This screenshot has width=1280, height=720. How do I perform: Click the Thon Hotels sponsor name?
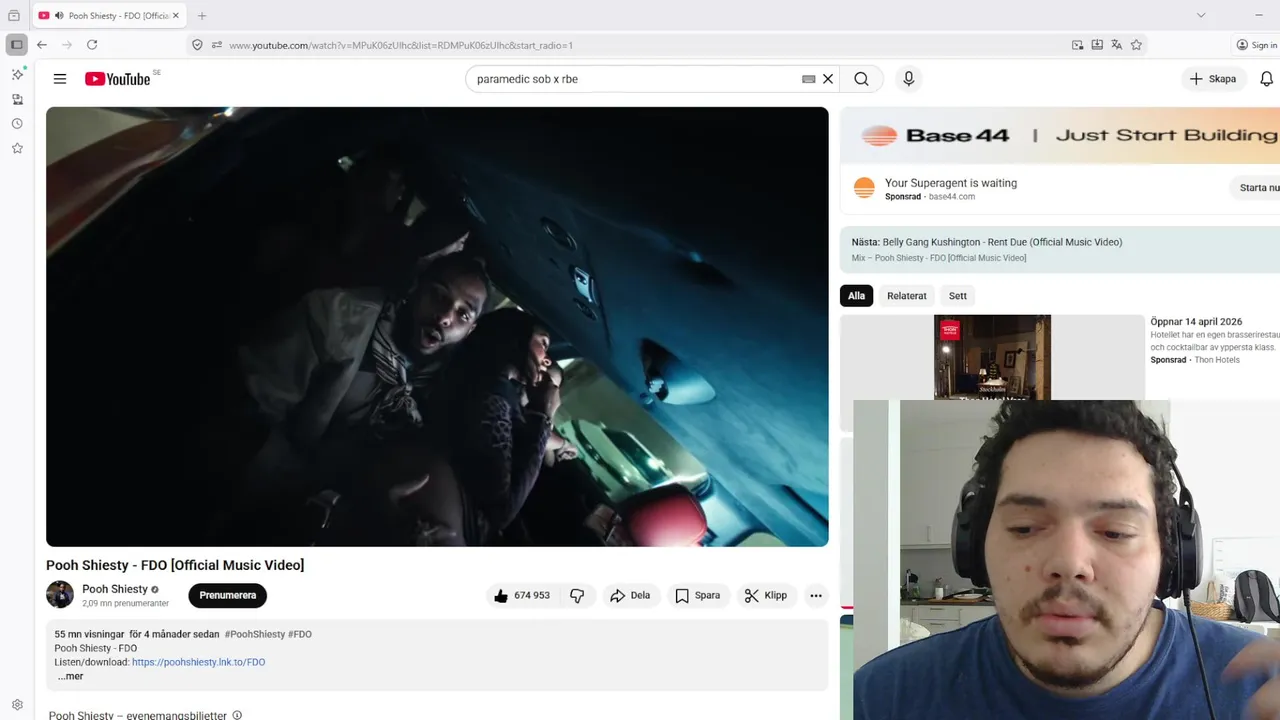(1217, 360)
